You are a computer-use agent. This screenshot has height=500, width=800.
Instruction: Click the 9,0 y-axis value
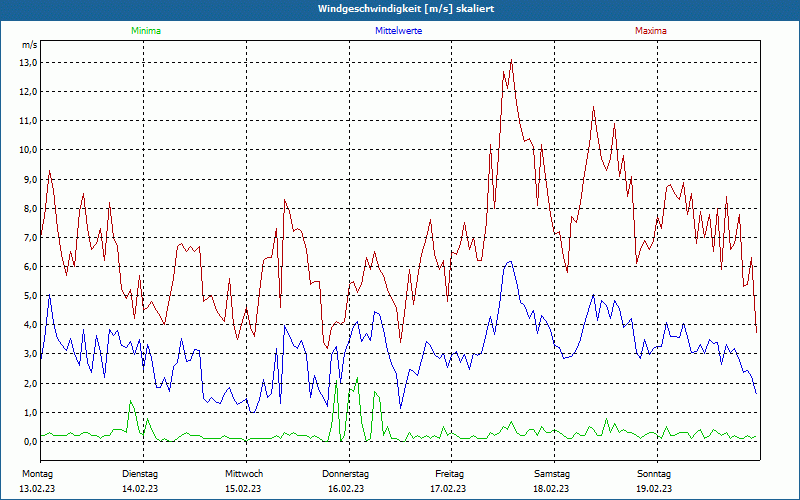click(x=30, y=180)
